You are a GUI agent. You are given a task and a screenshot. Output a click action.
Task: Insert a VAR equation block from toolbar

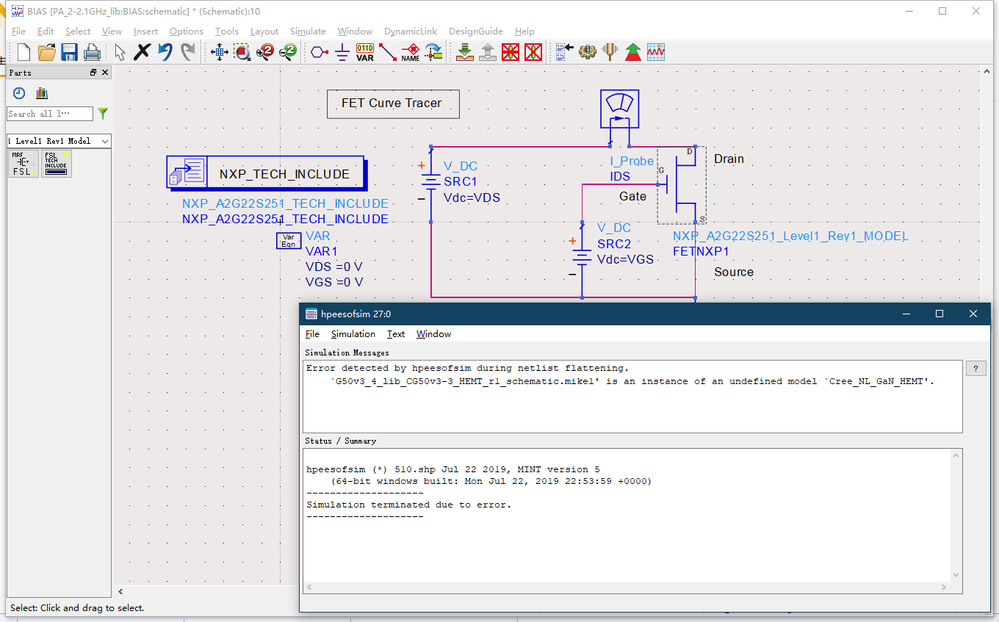[x=365, y=52]
